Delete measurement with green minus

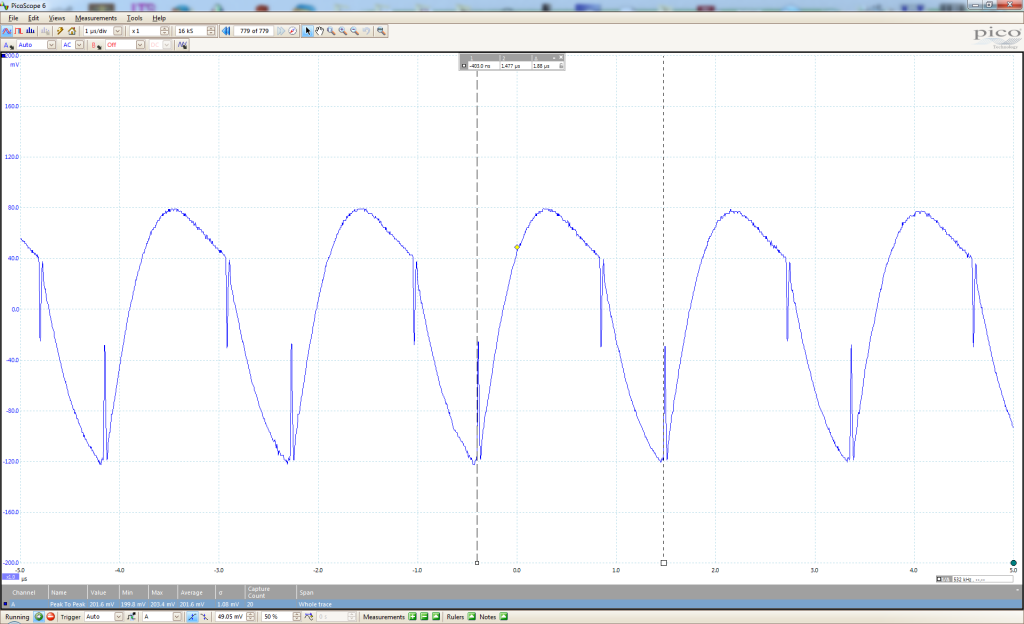[424, 617]
